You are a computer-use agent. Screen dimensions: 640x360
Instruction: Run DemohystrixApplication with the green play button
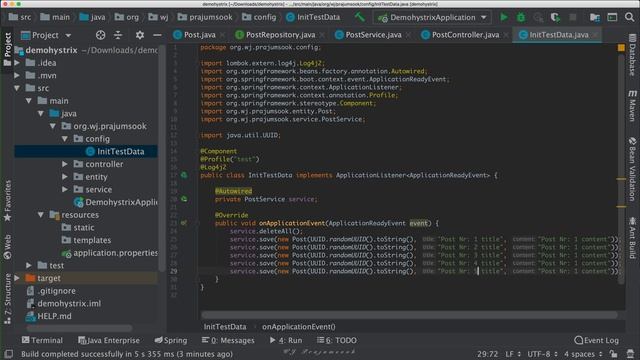[504, 17]
